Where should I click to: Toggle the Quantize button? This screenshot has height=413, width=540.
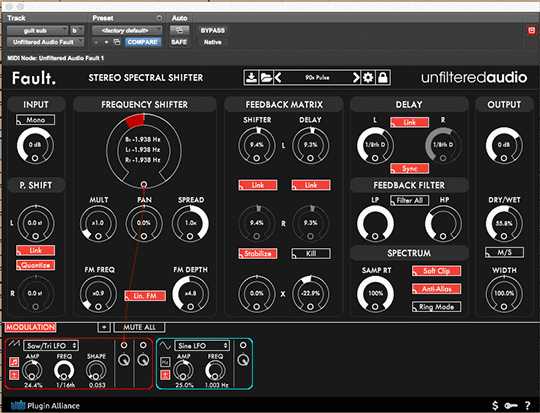[35, 265]
